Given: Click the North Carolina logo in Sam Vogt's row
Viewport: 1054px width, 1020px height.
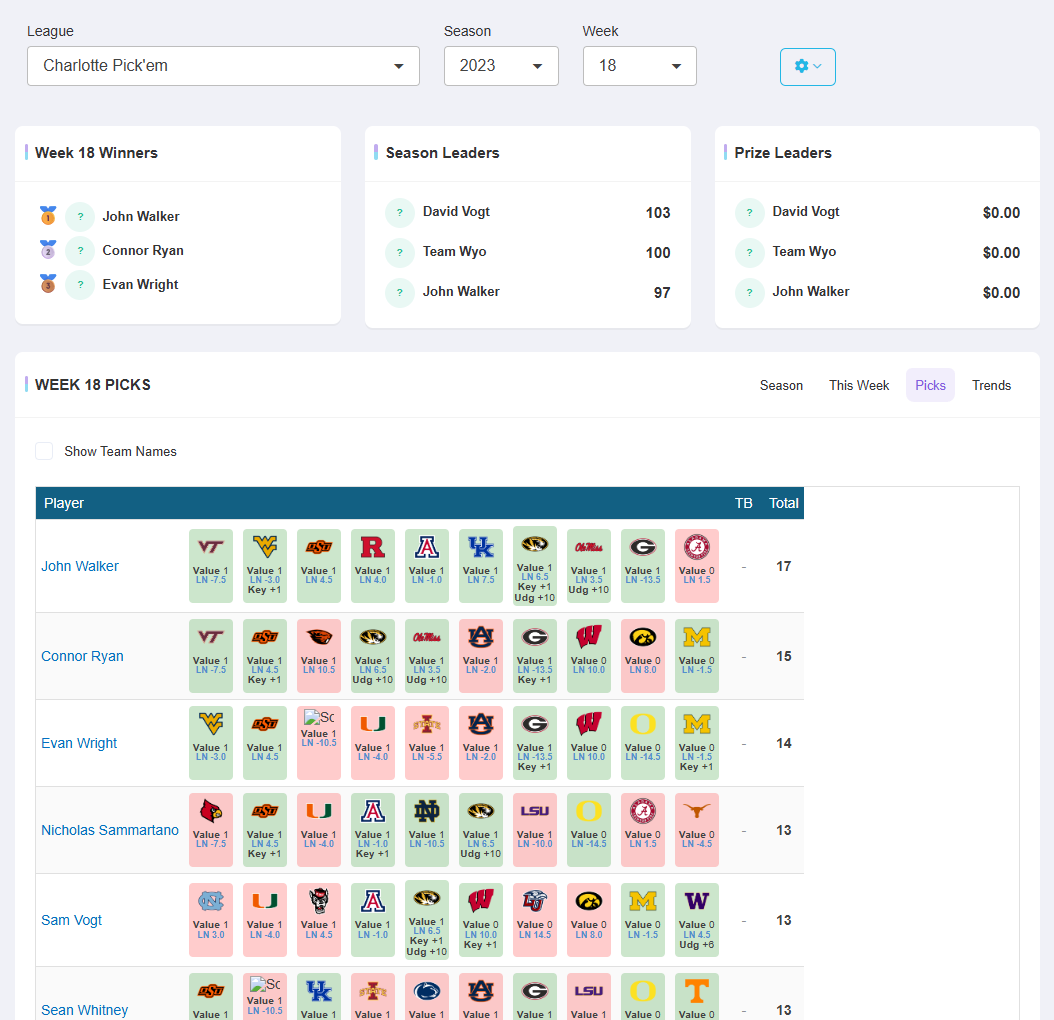Looking at the screenshot, I should 211,902.
